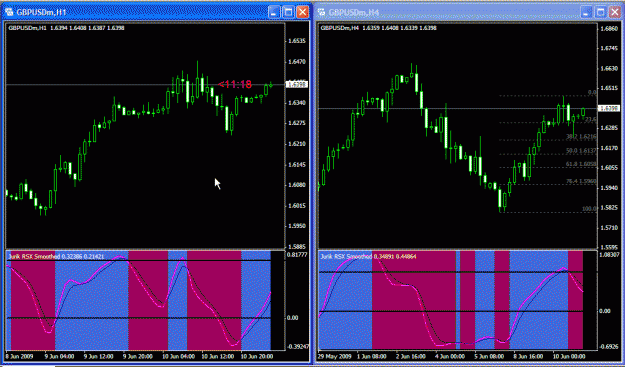Maximize the GBPUSDm,H1 chart window
This screenshot has width=625, height=367.
(288, 12)
